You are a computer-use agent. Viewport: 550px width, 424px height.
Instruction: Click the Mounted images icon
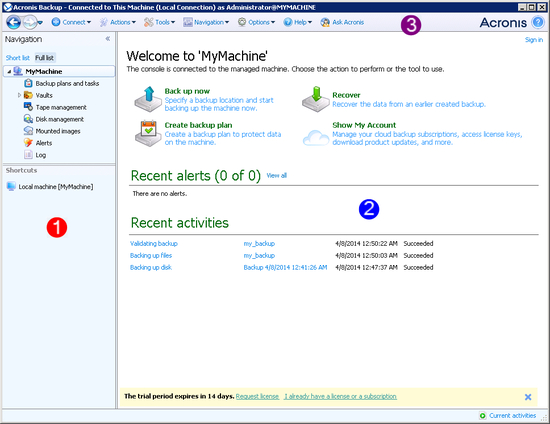click(28, 131)
